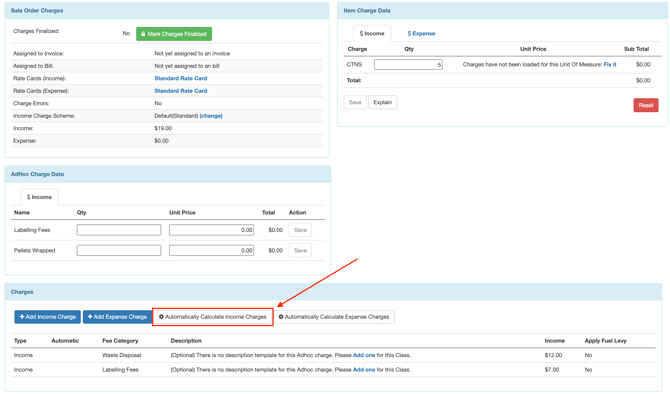The image size is (670, 394).
Task: Click Add Income Charge button
Action: (47, 317)
